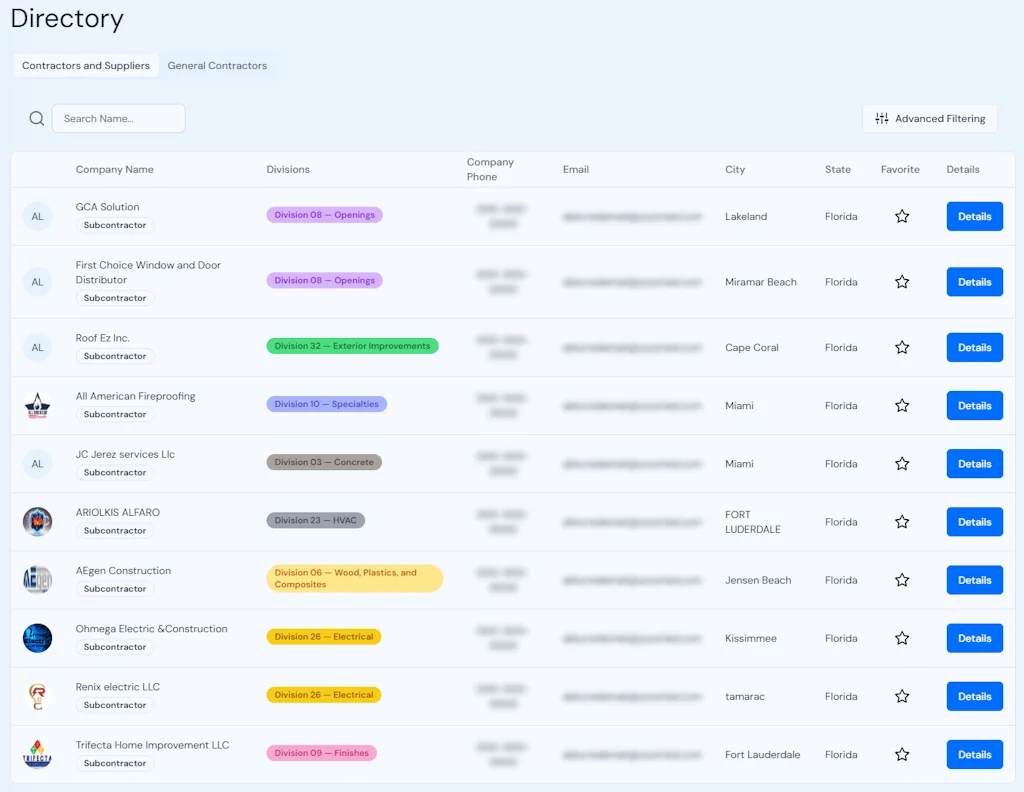Image resolution: width=1024 pixels, height=792 pixels.
Task: Click the AL avatar for GCA Solution
Action: pyautogui.click(x=37, y=216)
